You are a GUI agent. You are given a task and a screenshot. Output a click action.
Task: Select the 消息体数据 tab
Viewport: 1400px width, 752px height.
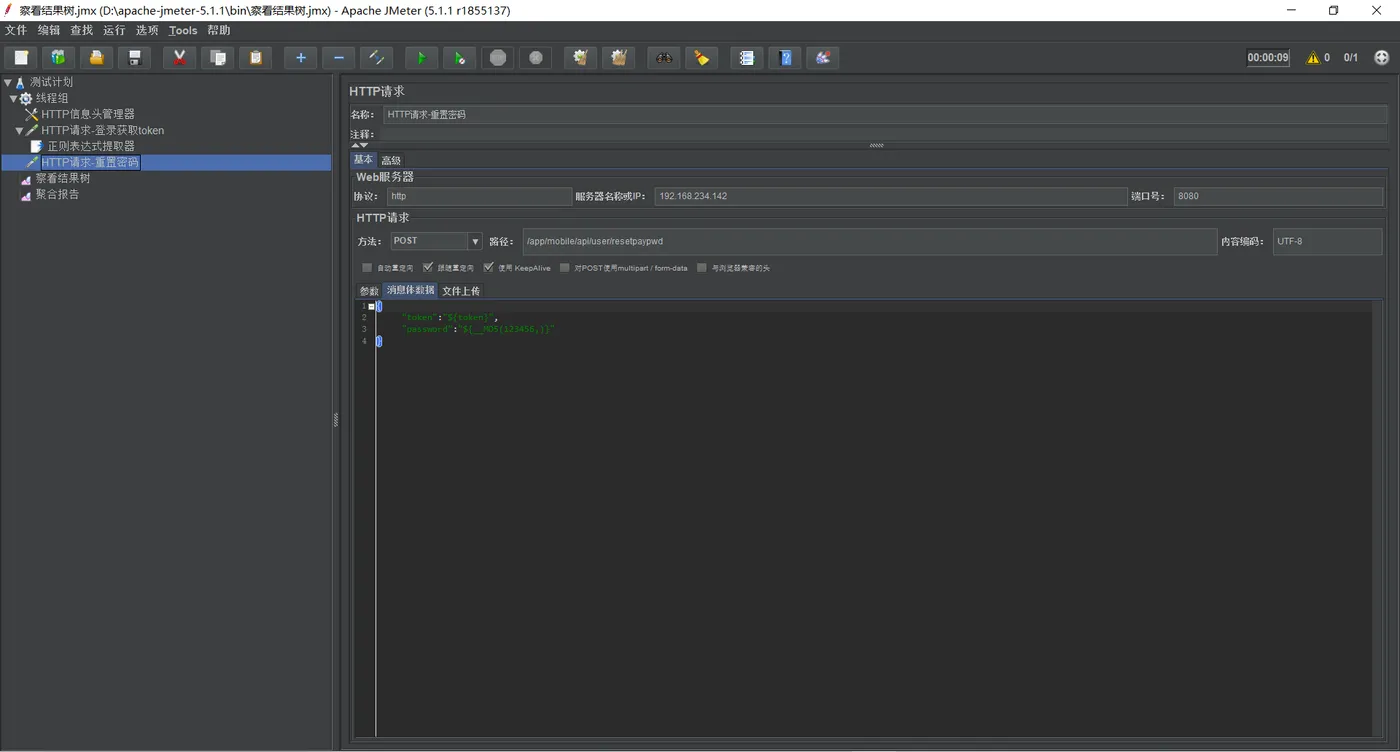(411, 291)
